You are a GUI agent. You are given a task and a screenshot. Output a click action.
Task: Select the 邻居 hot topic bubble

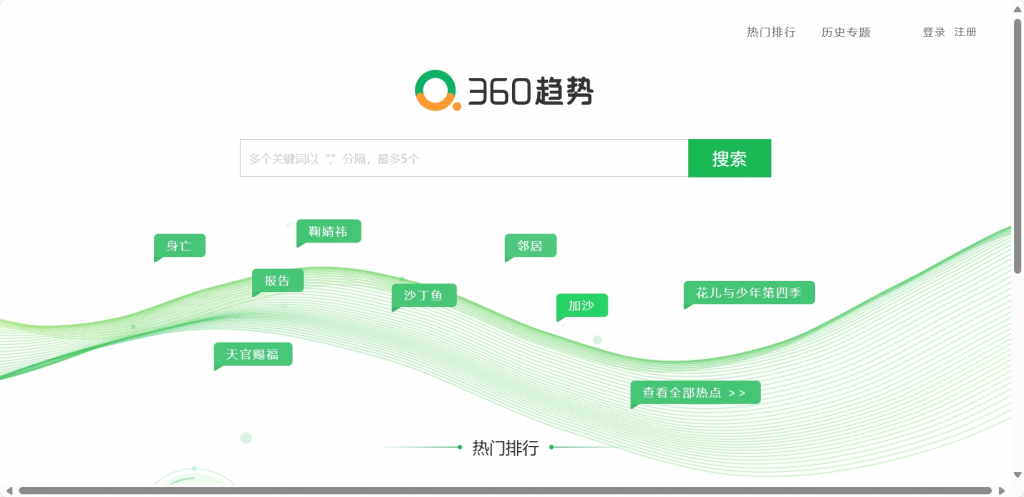(x=530, y=246)
